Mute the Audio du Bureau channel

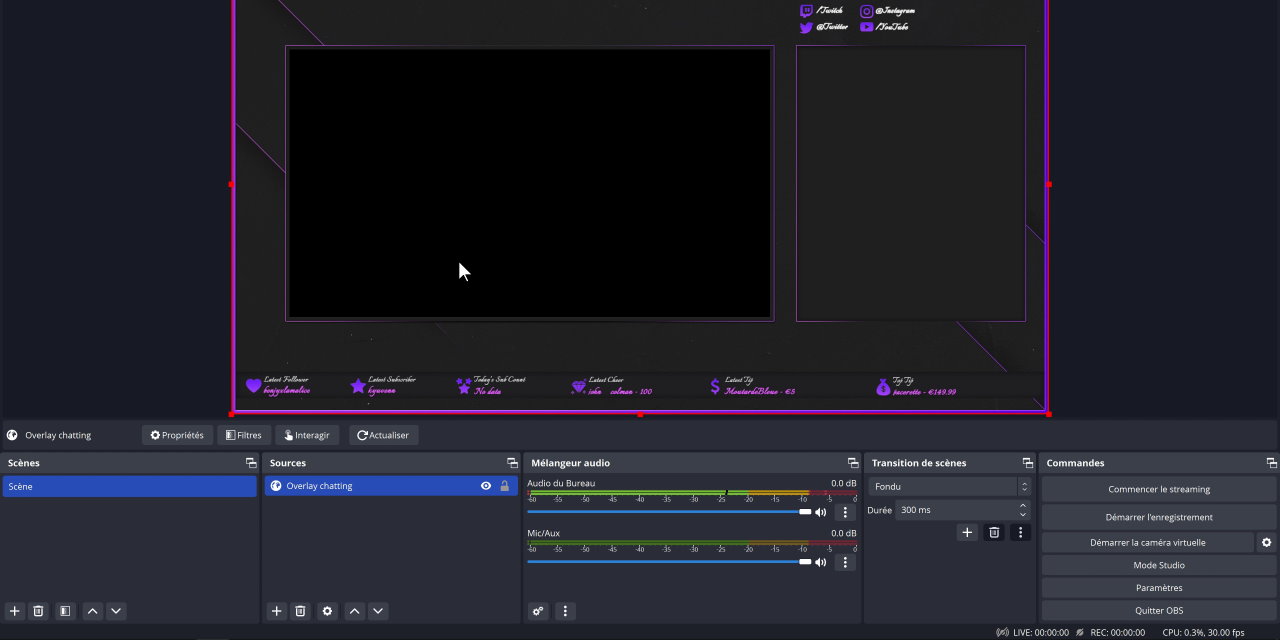(x=821, y=512)
